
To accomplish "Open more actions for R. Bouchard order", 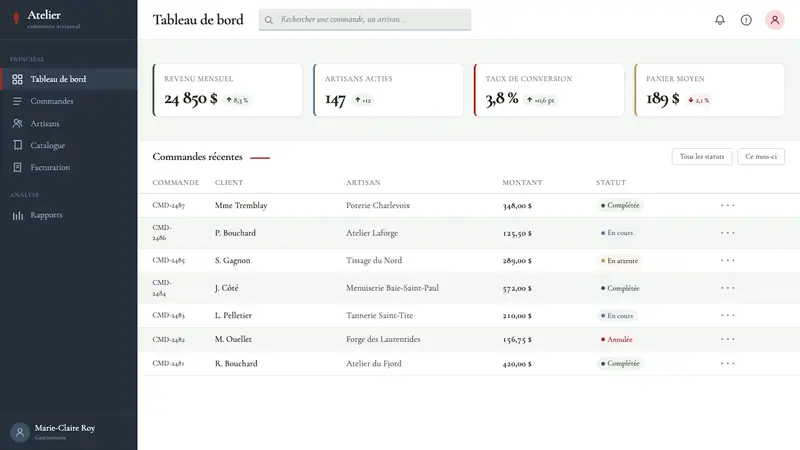I will (728, 363).
